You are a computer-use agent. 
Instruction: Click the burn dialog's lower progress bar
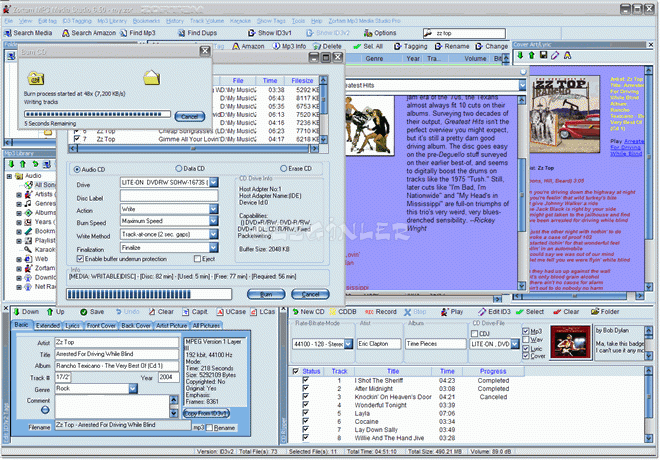pyautogui.click(x=149, y=294)
